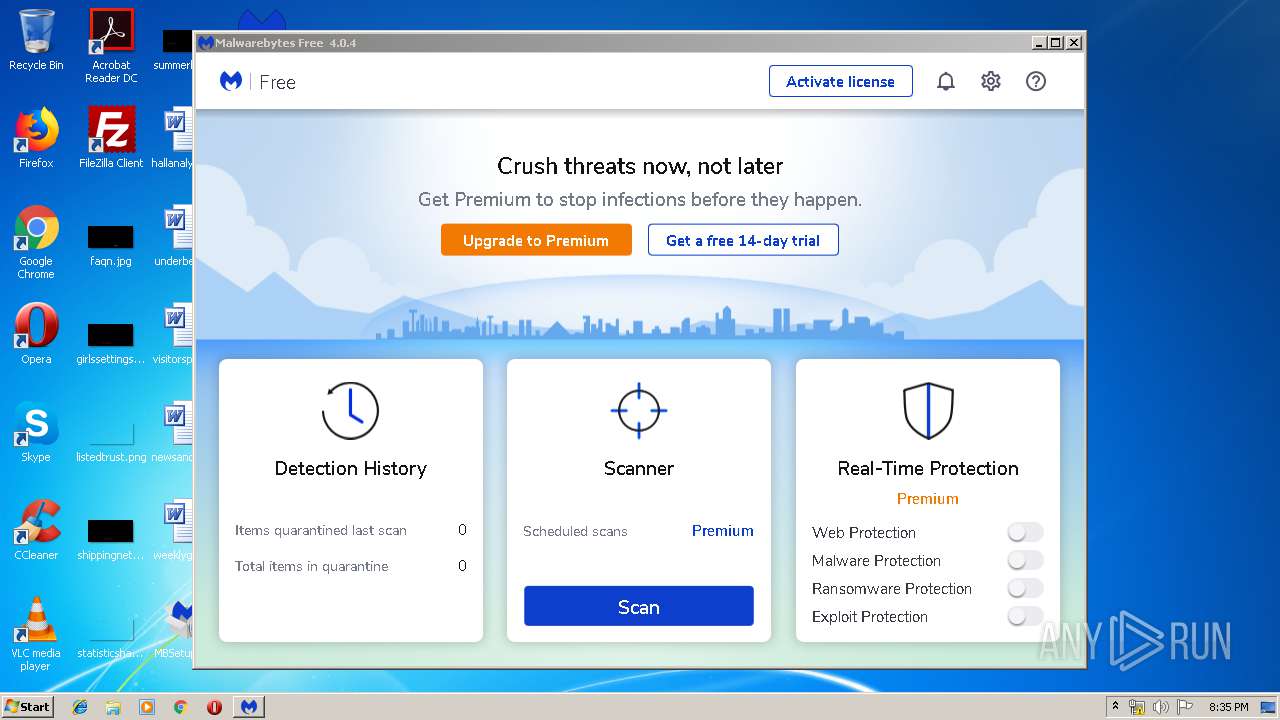1280x720 pixels.
Task: Open the help question mark icon
Action: pos(1036,82)
